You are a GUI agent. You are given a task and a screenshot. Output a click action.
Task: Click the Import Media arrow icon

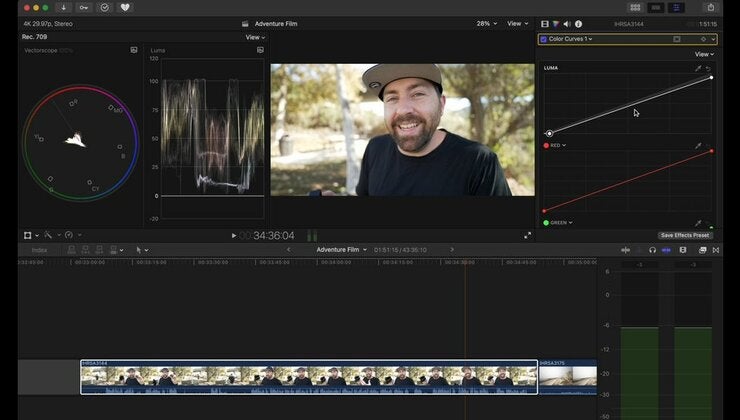[63, 8]
